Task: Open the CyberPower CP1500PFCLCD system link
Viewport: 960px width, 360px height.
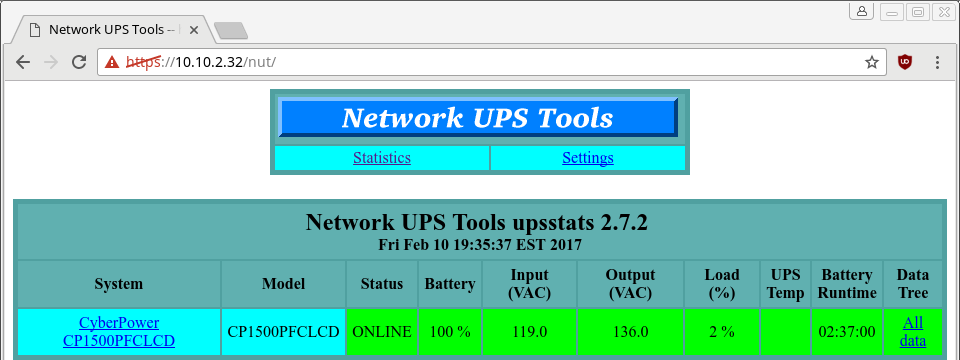Action: coord(119,332)
